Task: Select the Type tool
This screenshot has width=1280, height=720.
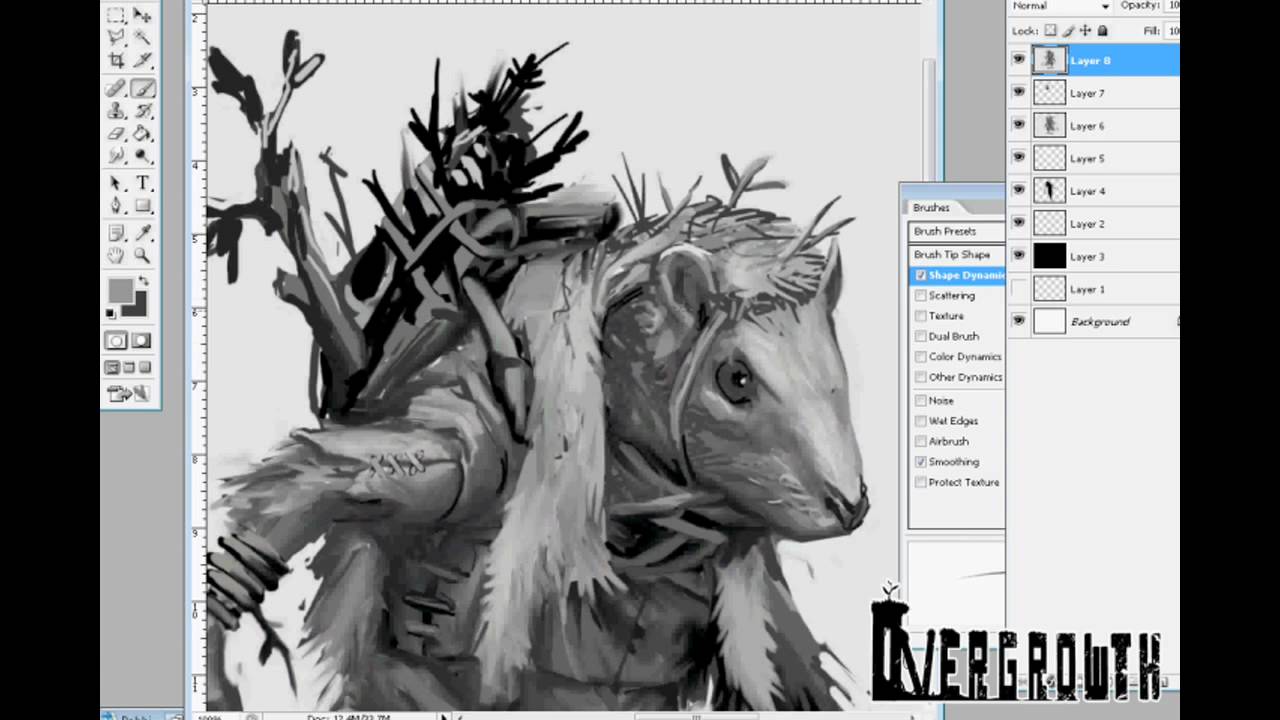Action: click(x=143, y=184)
